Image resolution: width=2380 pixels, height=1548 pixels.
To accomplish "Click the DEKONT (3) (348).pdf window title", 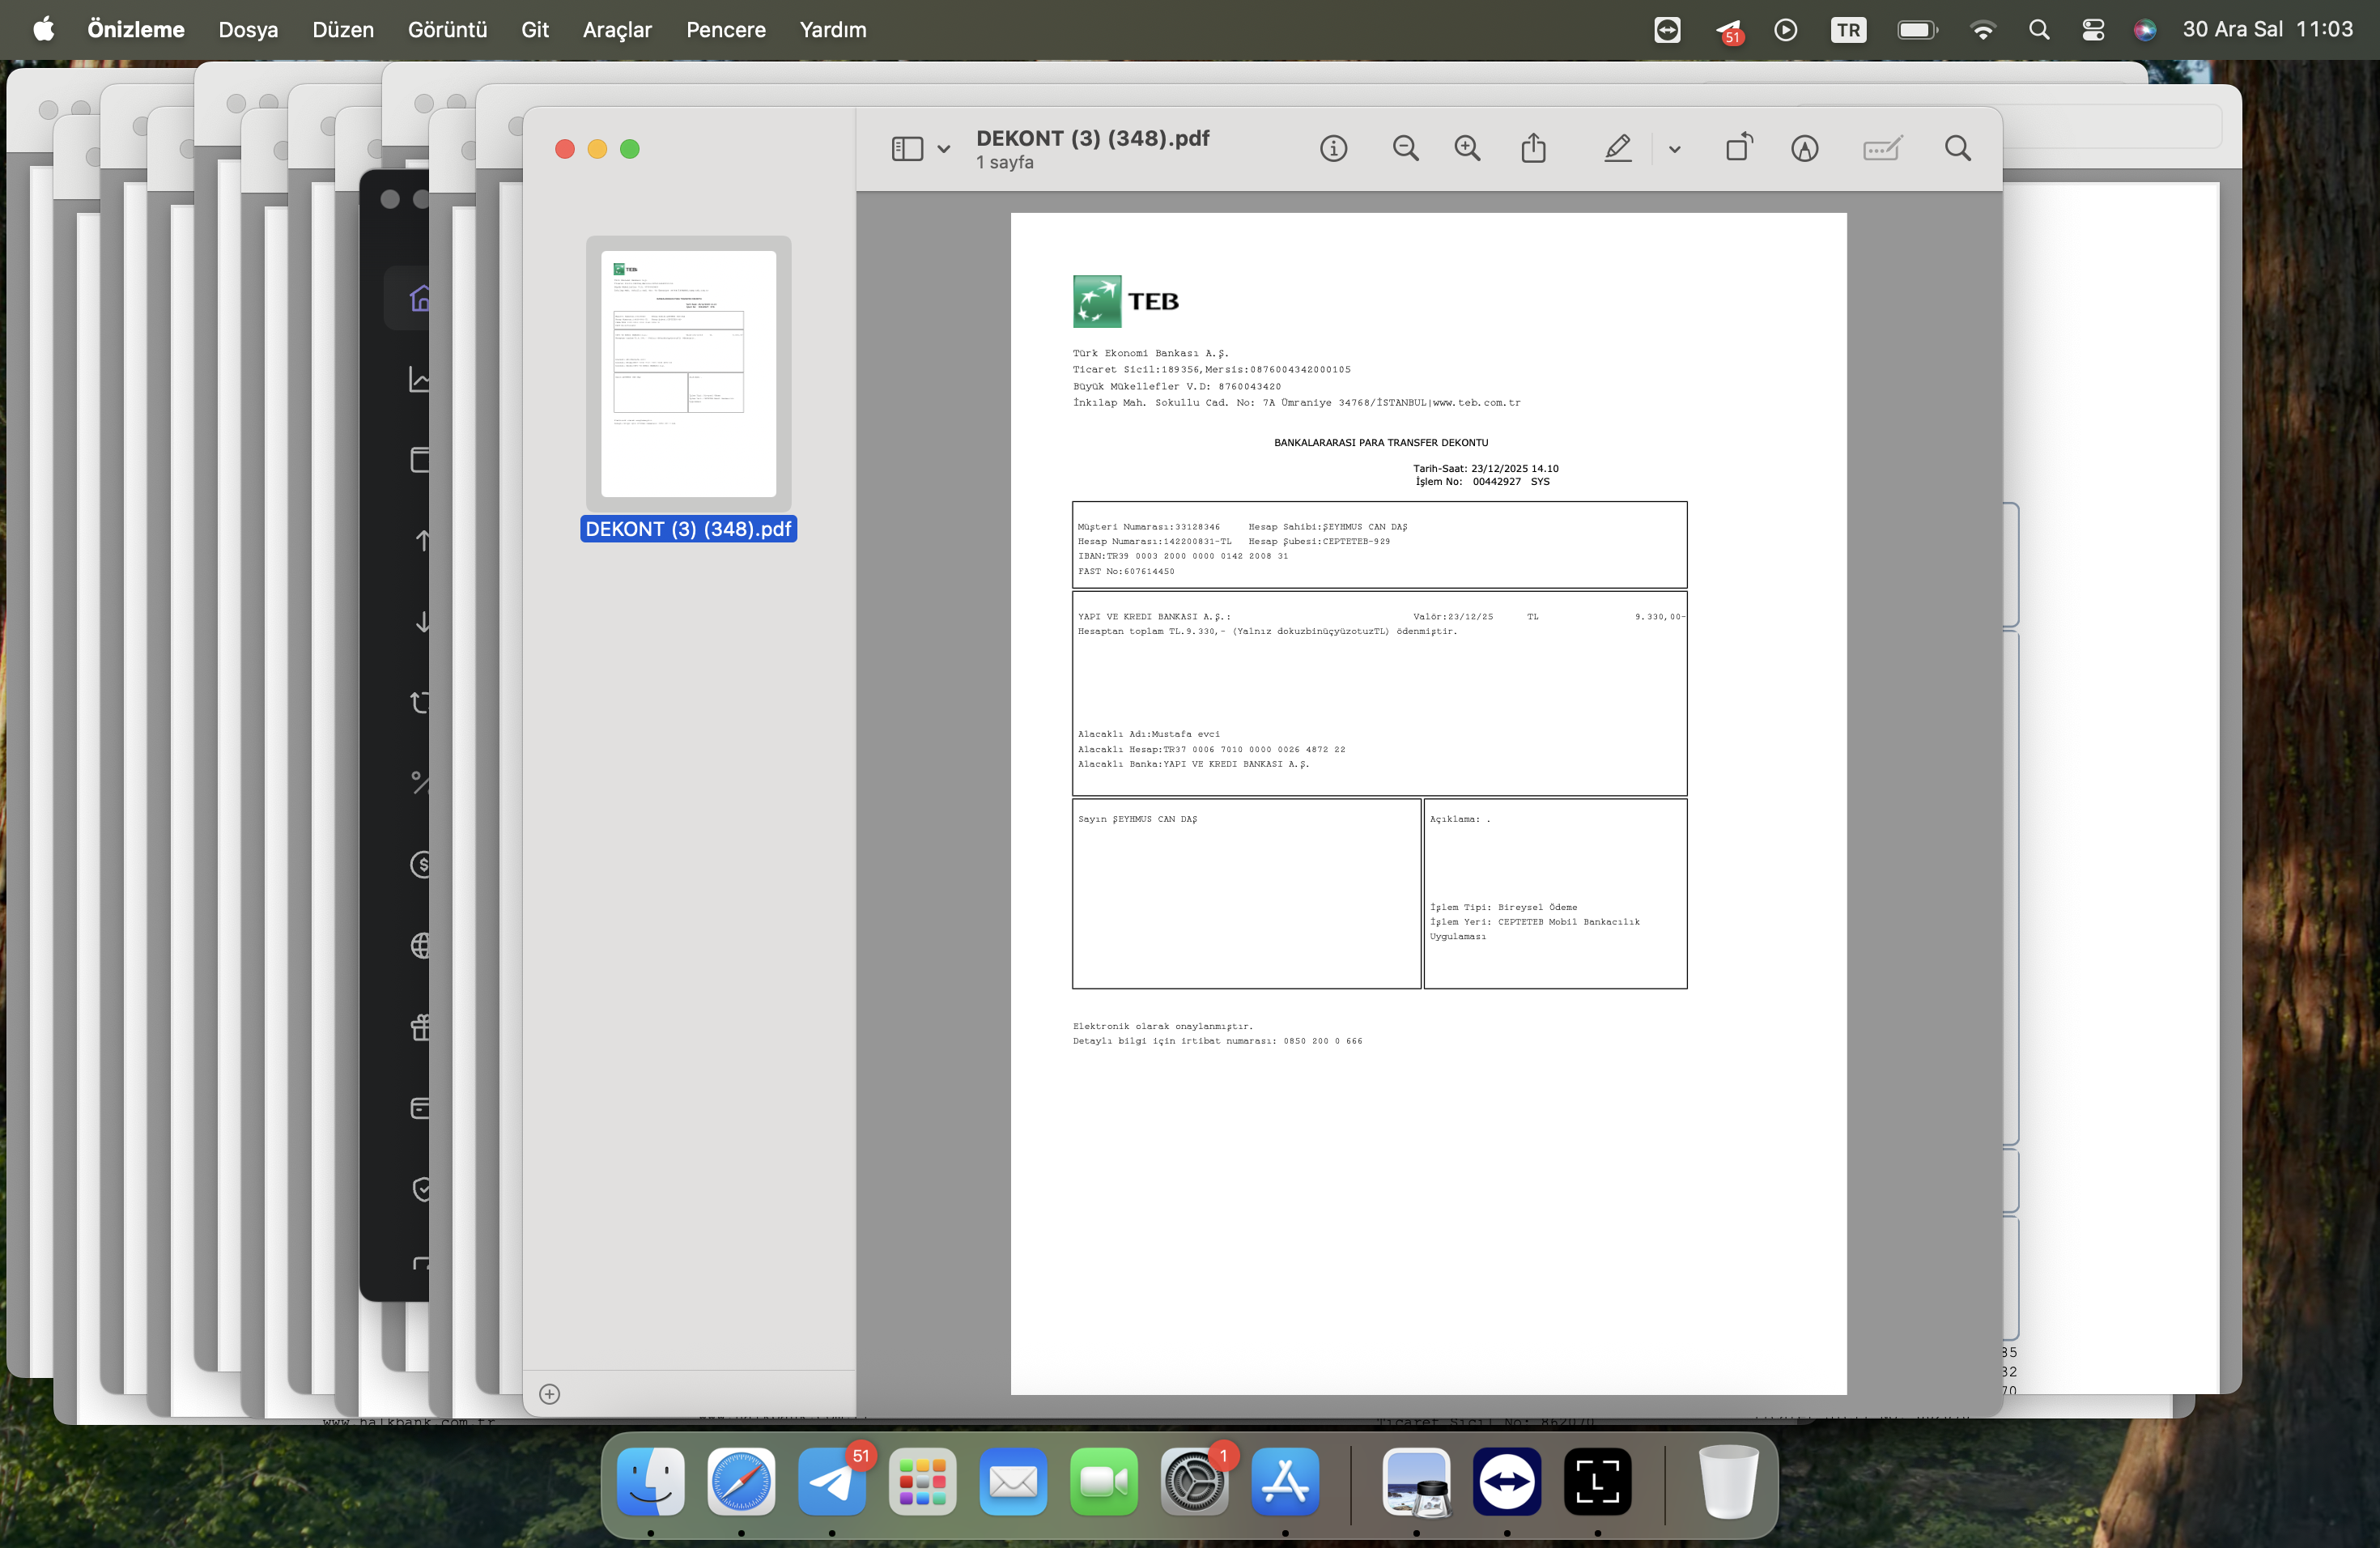I will click(x=1092, y=138).
